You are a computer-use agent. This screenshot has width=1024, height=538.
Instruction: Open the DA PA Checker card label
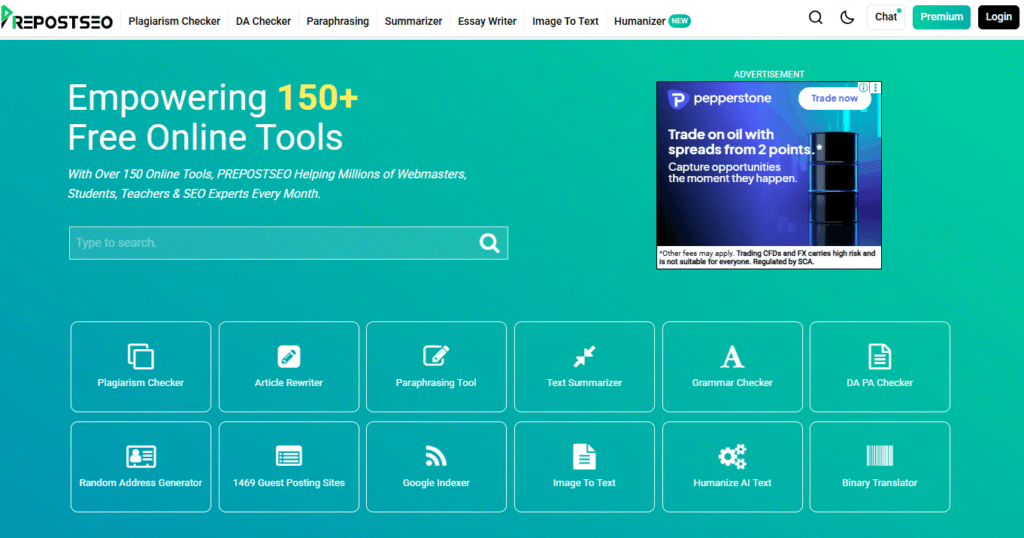tap(880, 383)
